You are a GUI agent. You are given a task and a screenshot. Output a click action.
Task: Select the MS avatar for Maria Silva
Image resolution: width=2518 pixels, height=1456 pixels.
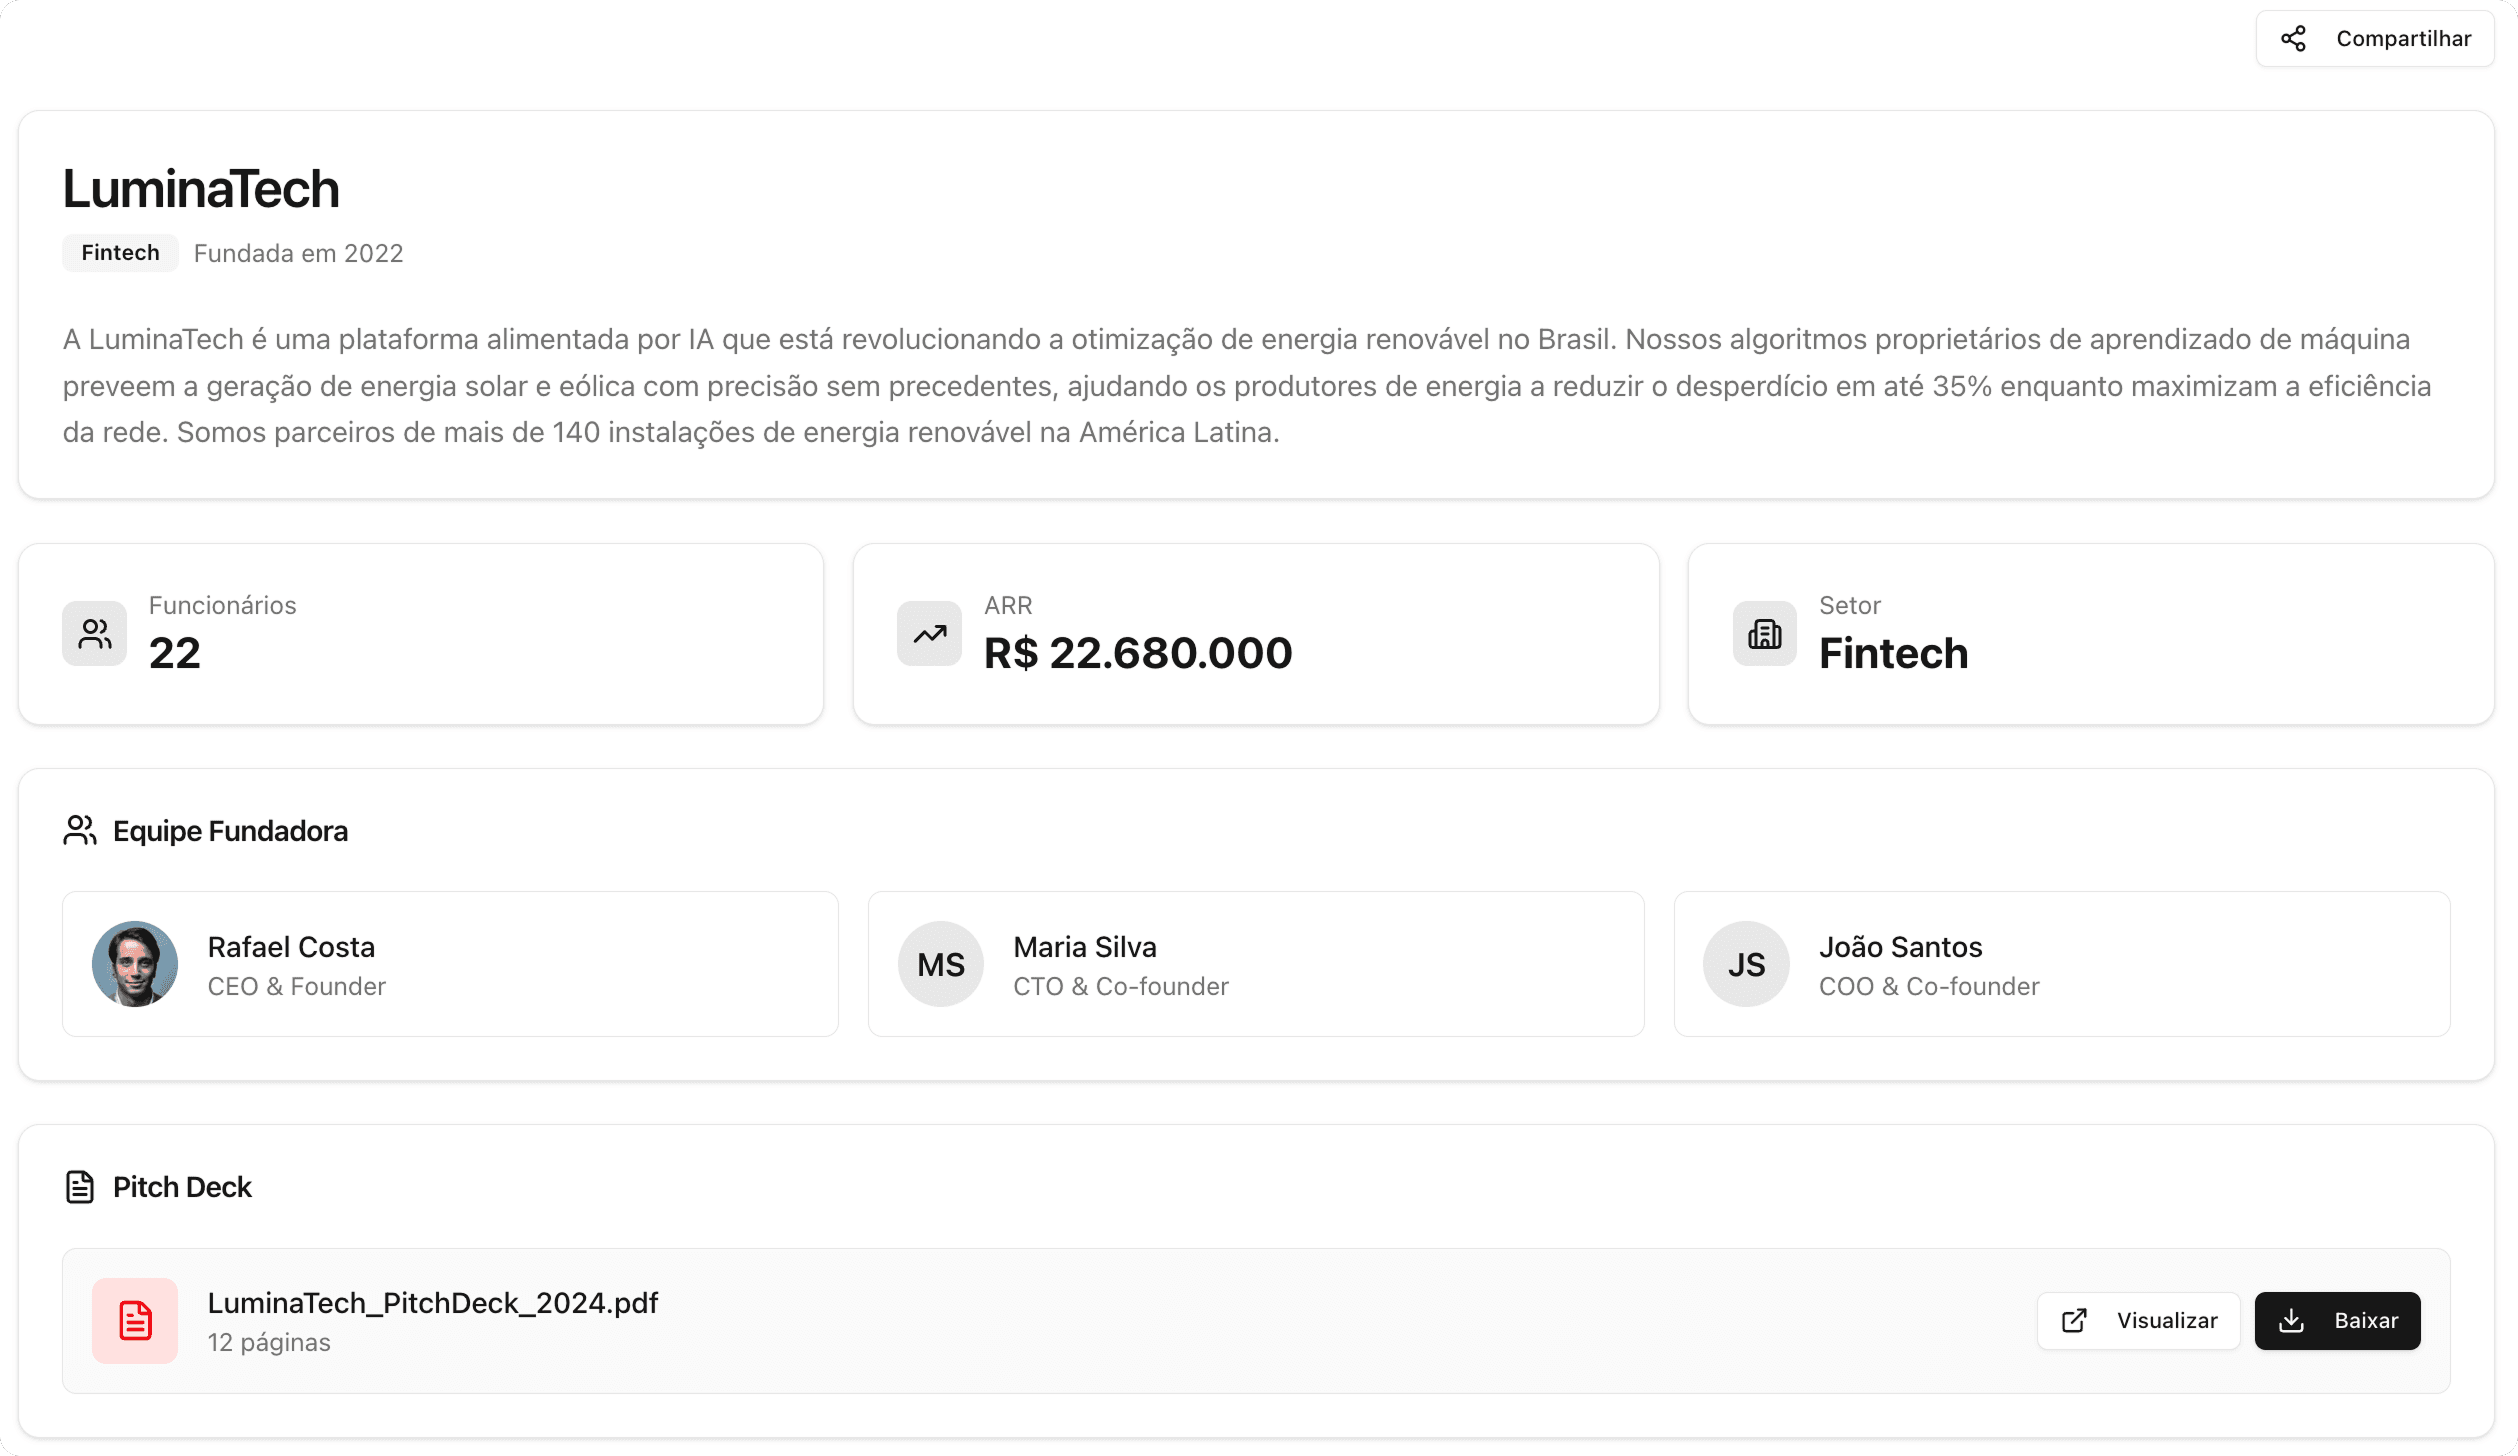(940, 963)
